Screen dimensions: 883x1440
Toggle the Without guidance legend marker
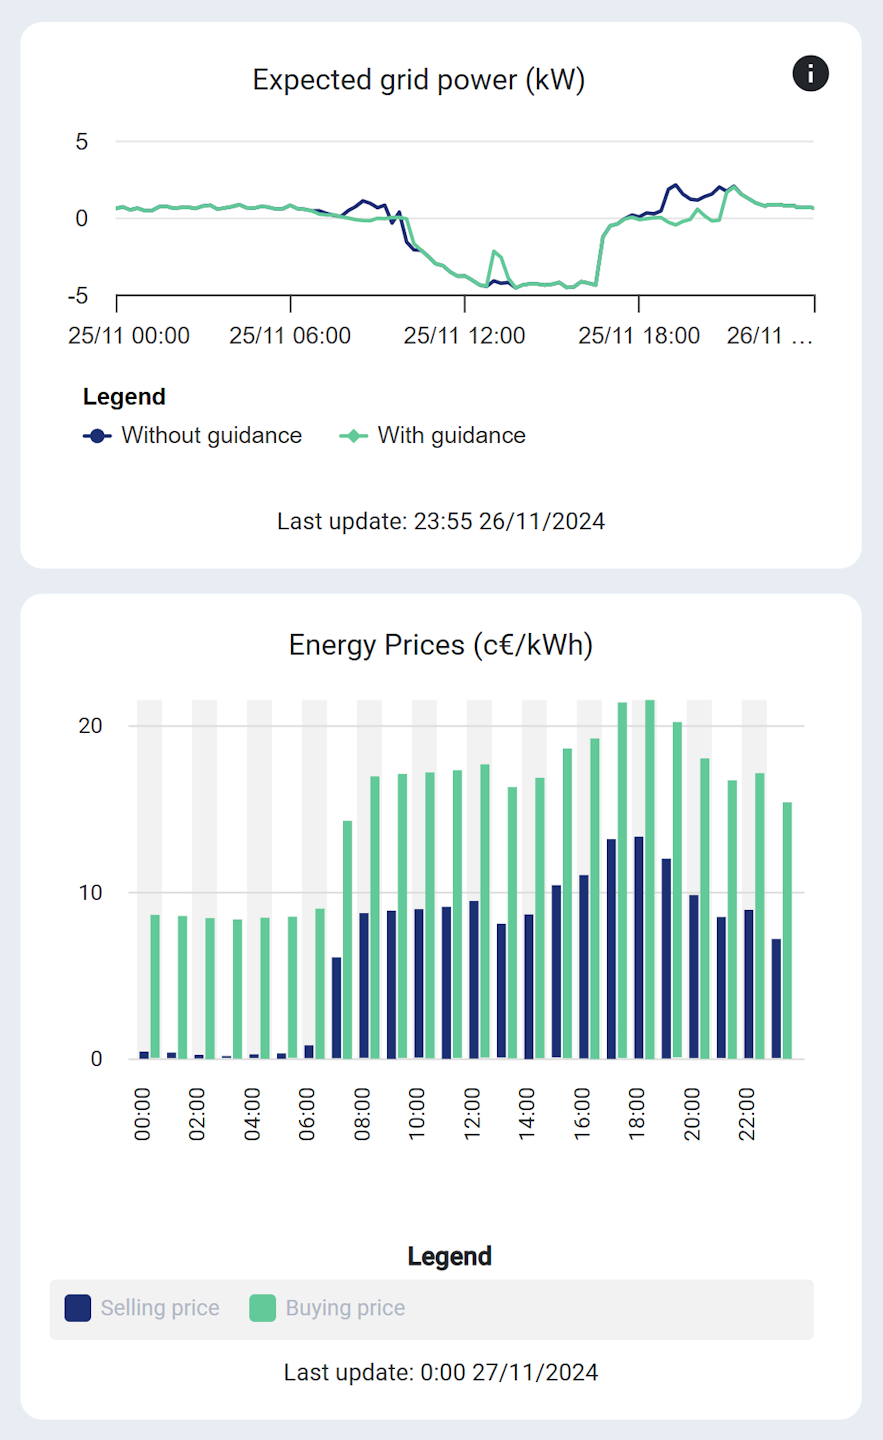97,436
